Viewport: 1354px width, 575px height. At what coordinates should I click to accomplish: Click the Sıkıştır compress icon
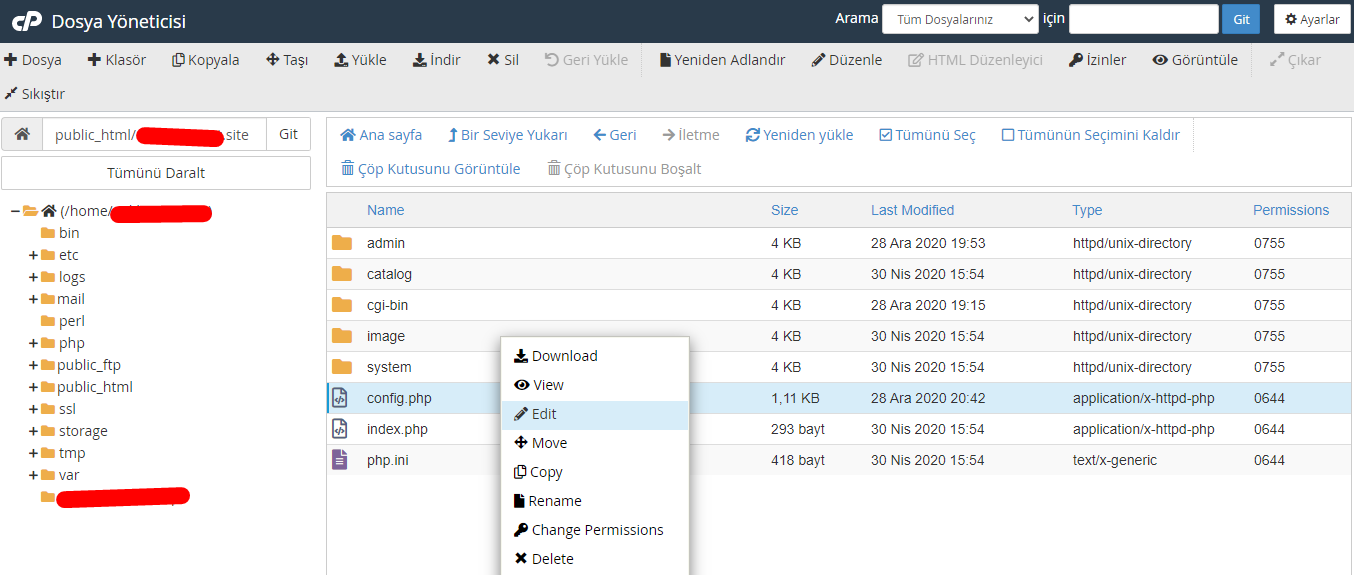[11, 94]
